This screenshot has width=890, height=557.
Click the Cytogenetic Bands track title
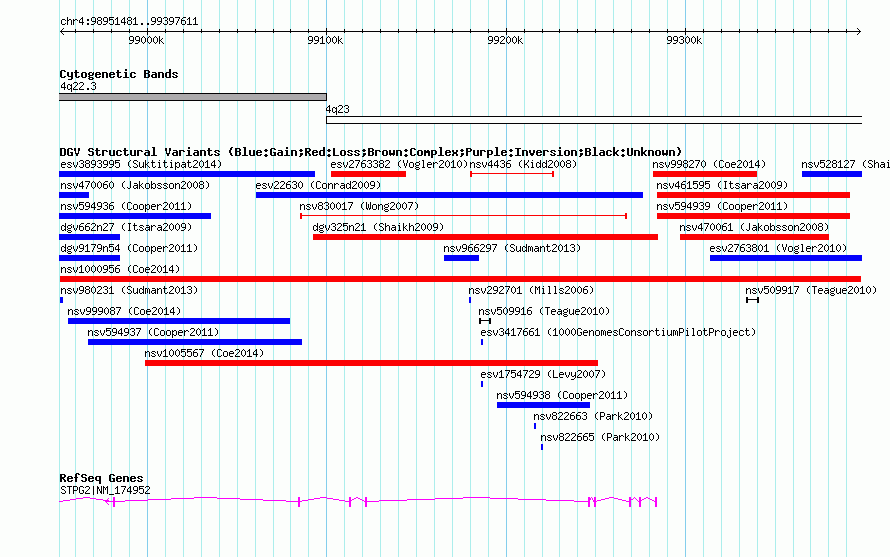[x=119, y=74]
